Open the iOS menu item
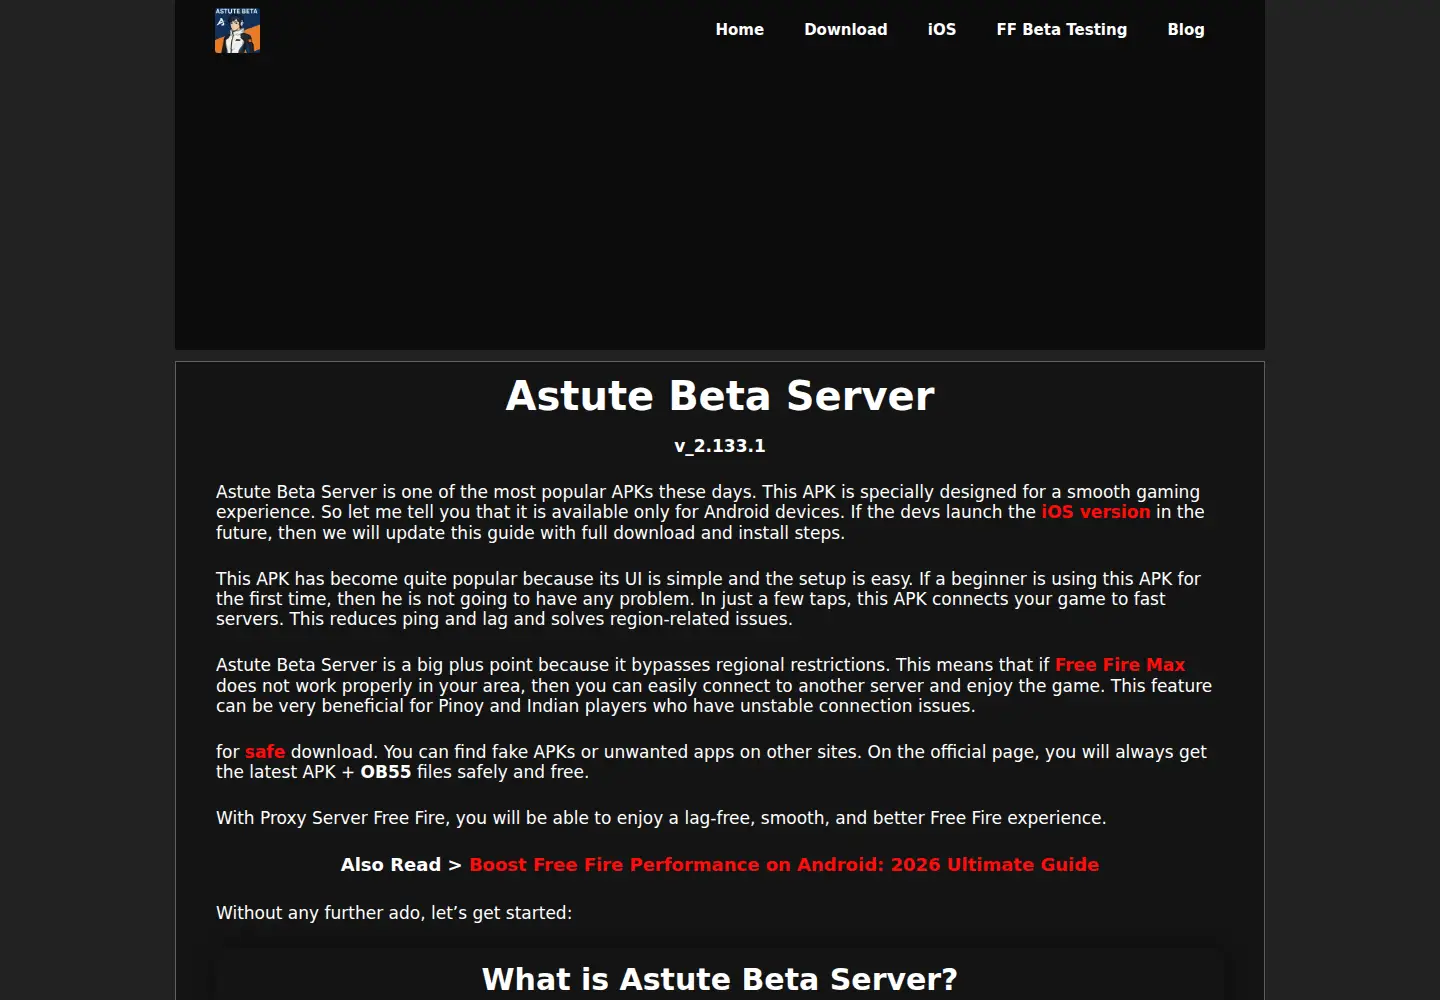Screen dimensions: 1440x1000 (941, 30)
